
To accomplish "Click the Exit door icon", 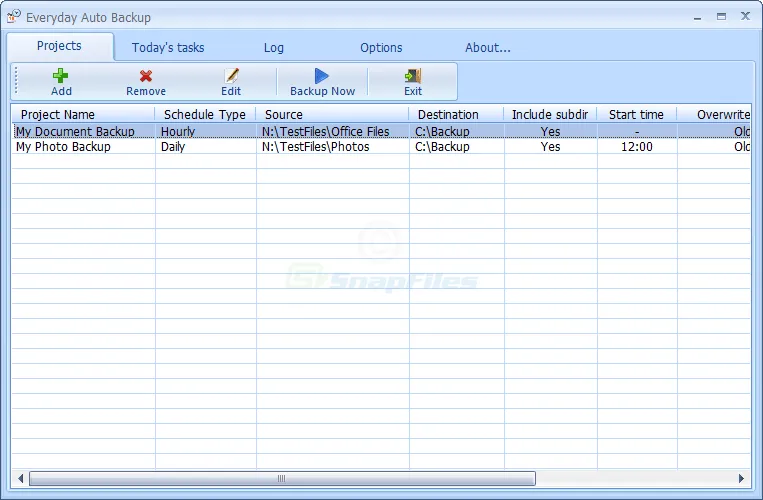I will (x=413, y=76).
